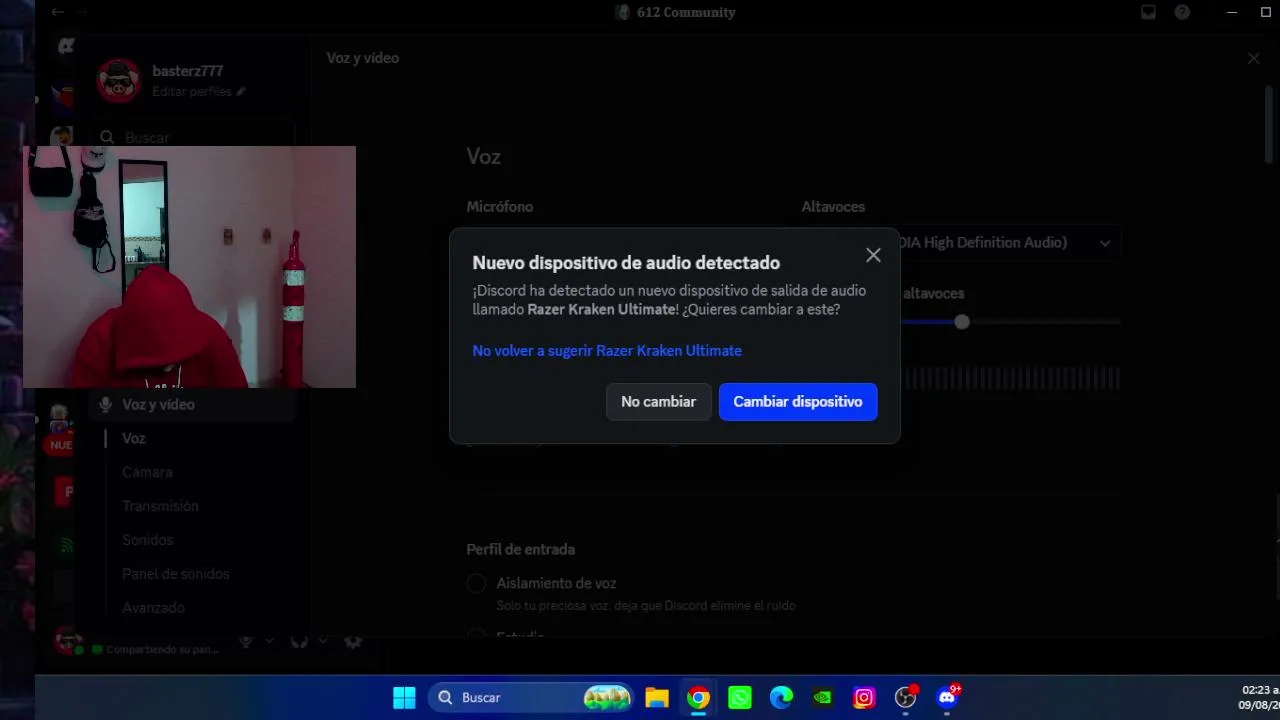Open Instagram from the taskbar
This screenshot has height=720, width=1280.
click(x=864, y=698)
